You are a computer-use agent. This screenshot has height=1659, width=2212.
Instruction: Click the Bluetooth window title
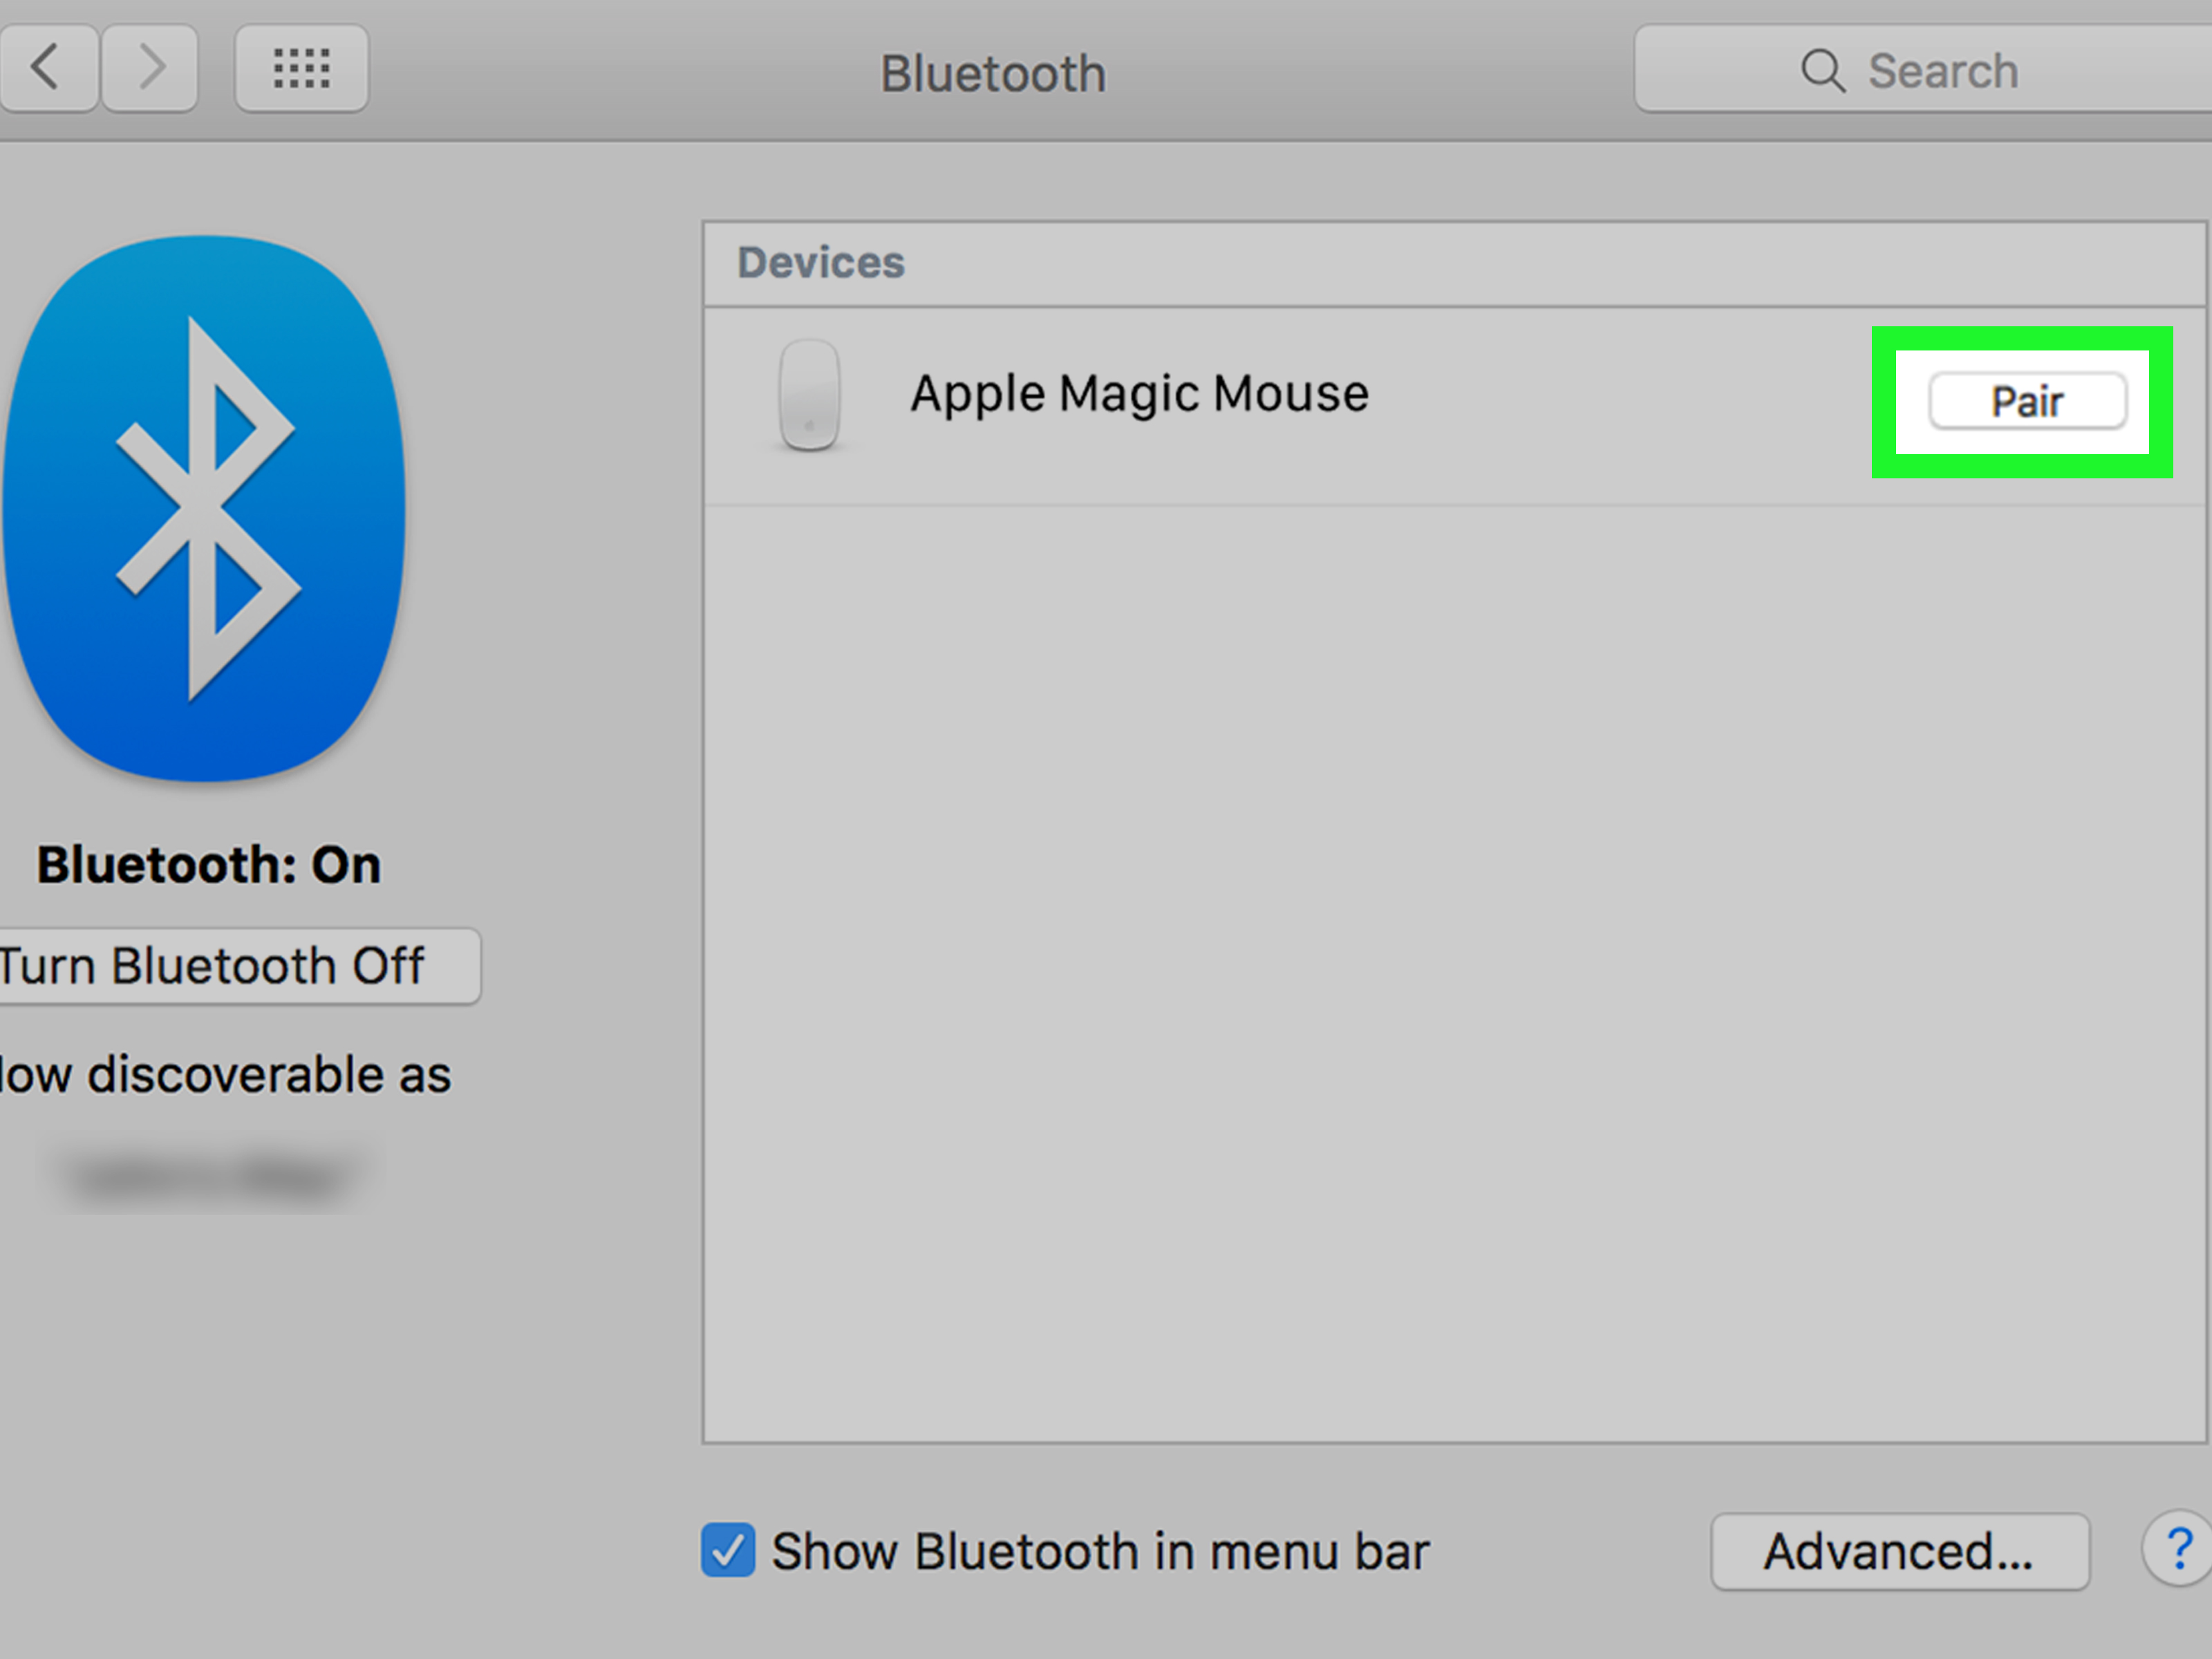pyautogui.click(x=993, y=74)
